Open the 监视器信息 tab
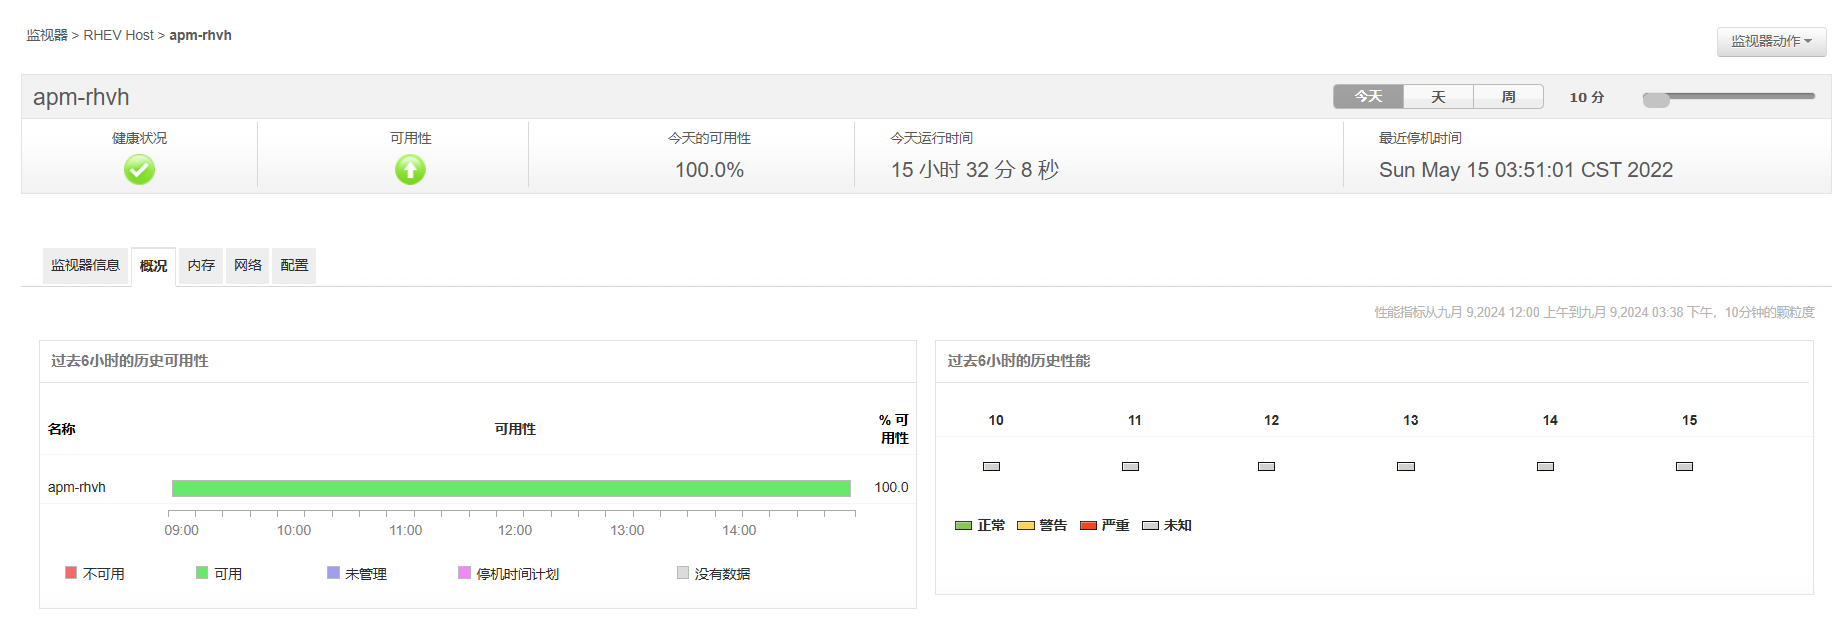 (x=85, y=266)
